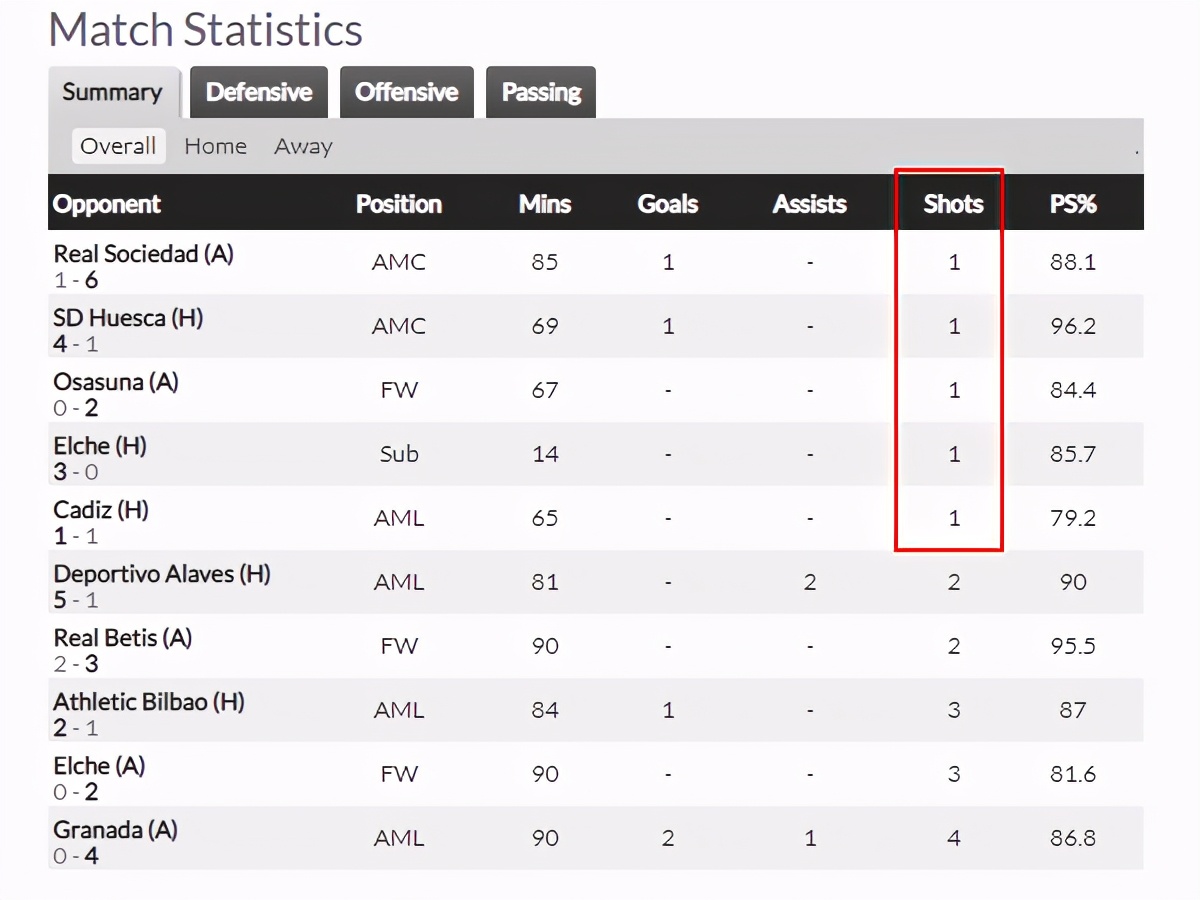
Task: Click the 2 goals cell in Granada row
Action: coord(668,838)
